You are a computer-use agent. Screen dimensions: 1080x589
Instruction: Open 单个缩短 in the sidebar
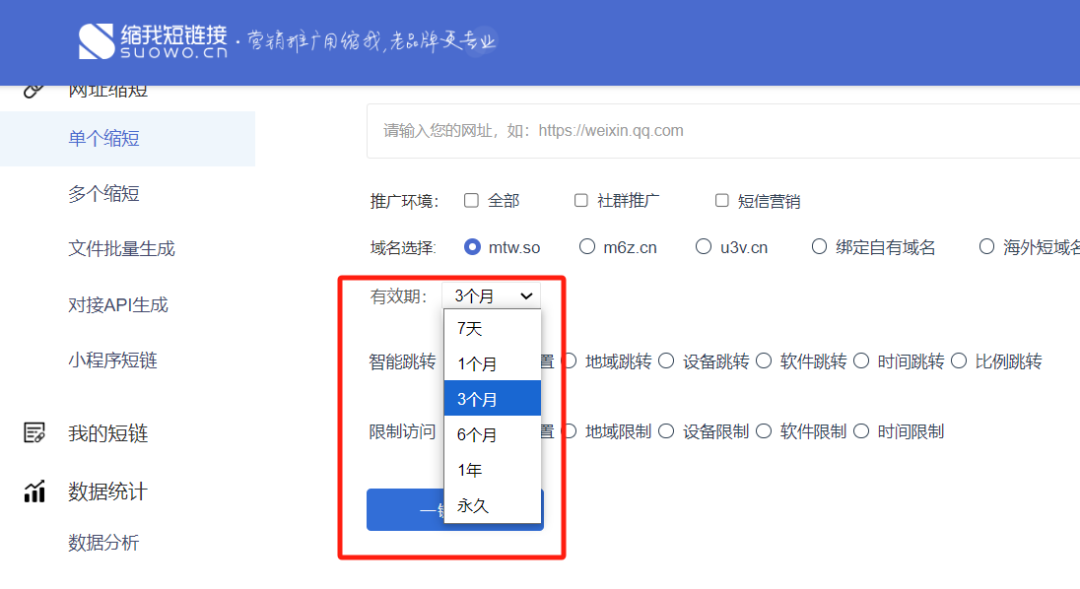coord(104,139)
